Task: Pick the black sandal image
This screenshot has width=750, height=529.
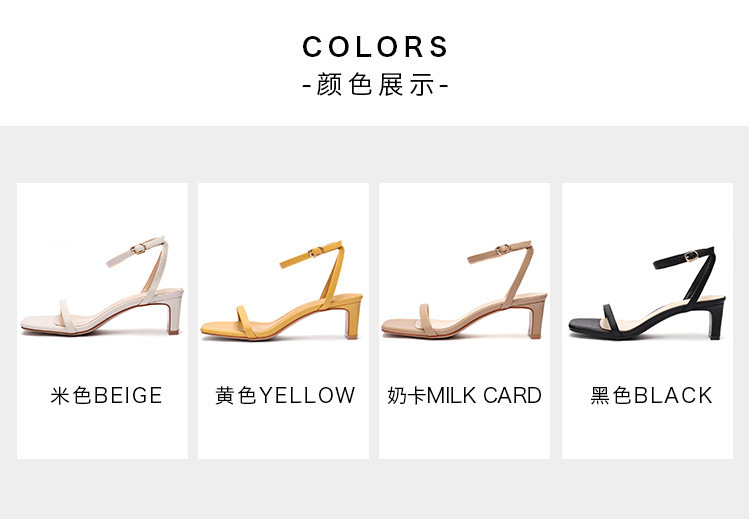Action: coord(647,293)
